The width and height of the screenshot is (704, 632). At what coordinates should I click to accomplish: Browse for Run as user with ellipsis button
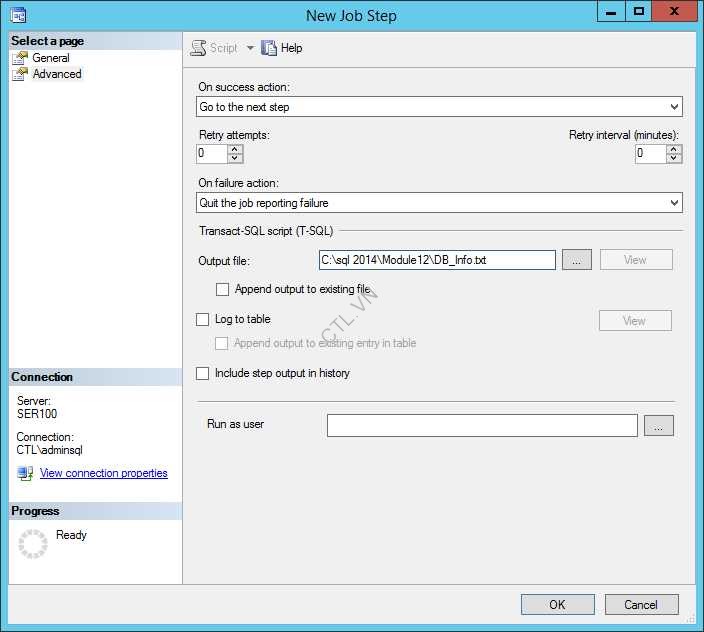pos(659,425)
